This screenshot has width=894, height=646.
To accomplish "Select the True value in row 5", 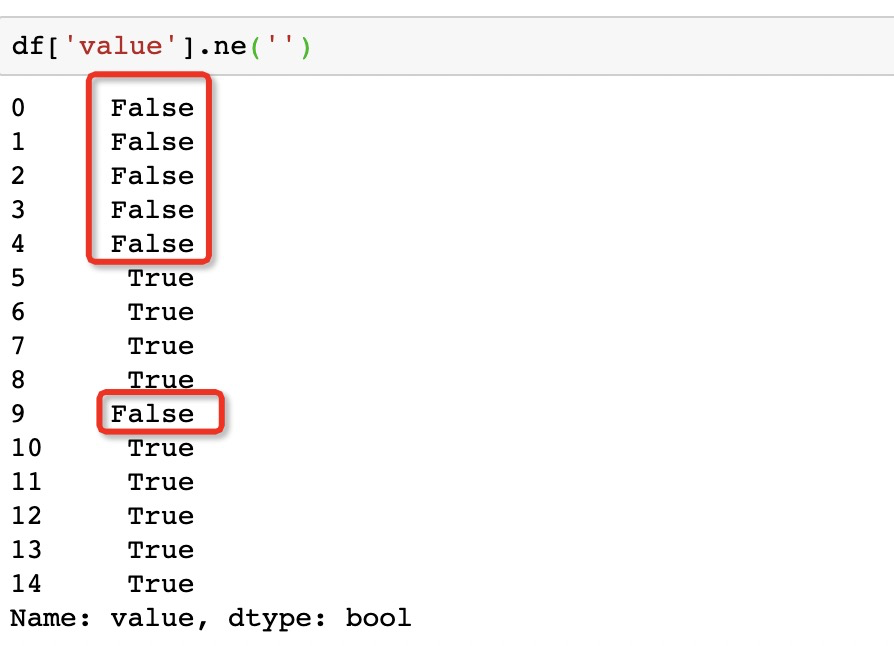I will tap(161, 278).
